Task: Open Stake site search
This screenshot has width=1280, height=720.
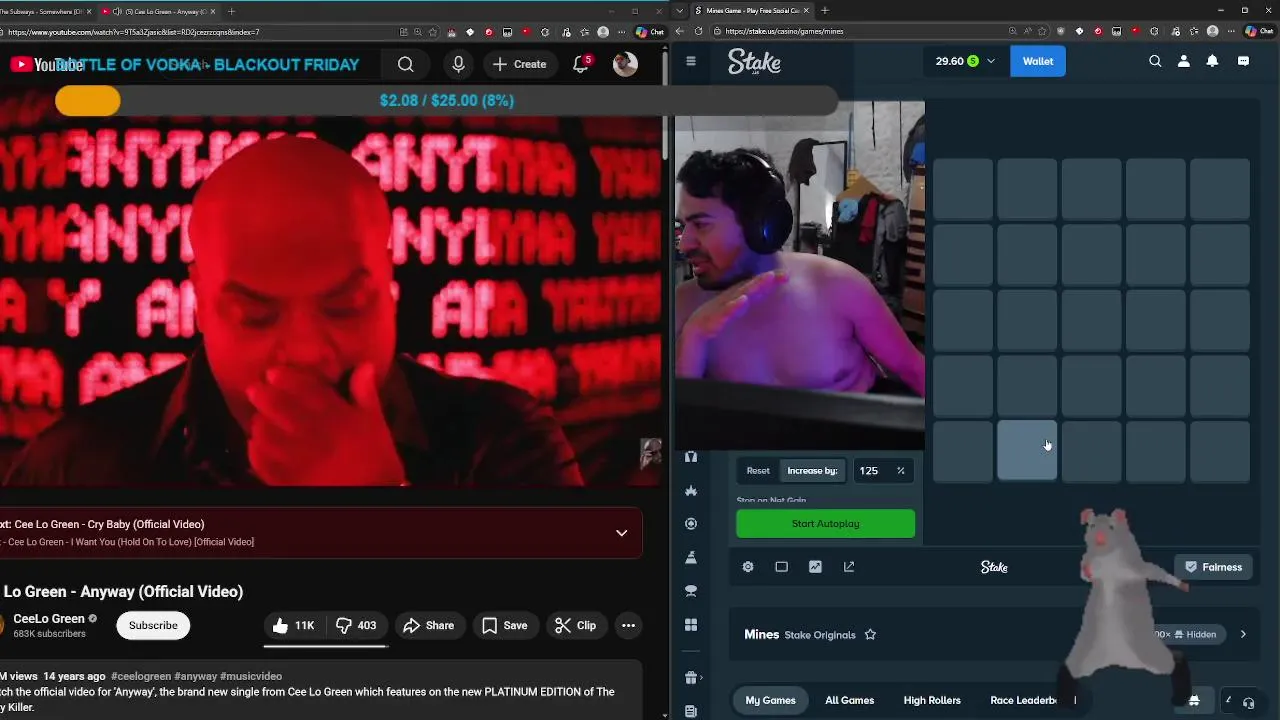Action: pyautogui.click(x=1155, y=61)
